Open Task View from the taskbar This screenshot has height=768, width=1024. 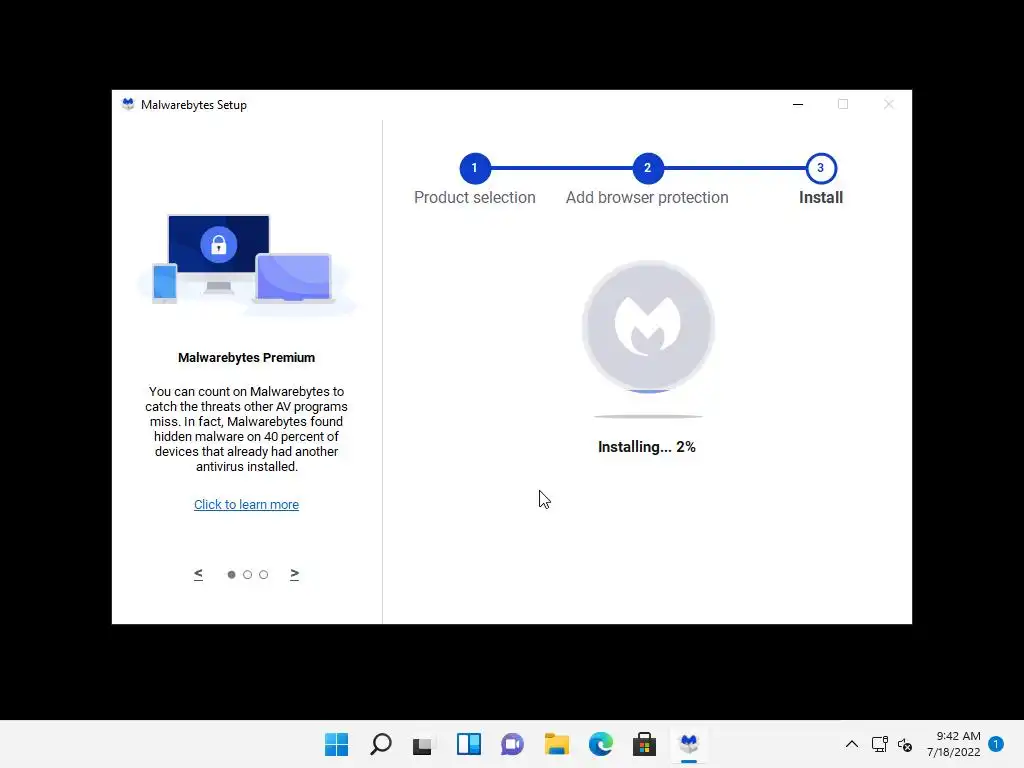coord(423,744)
